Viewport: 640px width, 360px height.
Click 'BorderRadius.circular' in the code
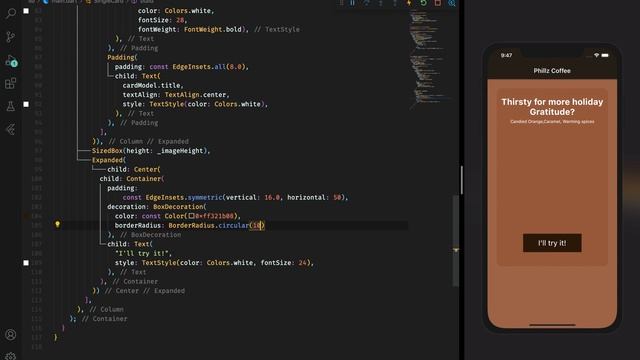coord(209,225)
